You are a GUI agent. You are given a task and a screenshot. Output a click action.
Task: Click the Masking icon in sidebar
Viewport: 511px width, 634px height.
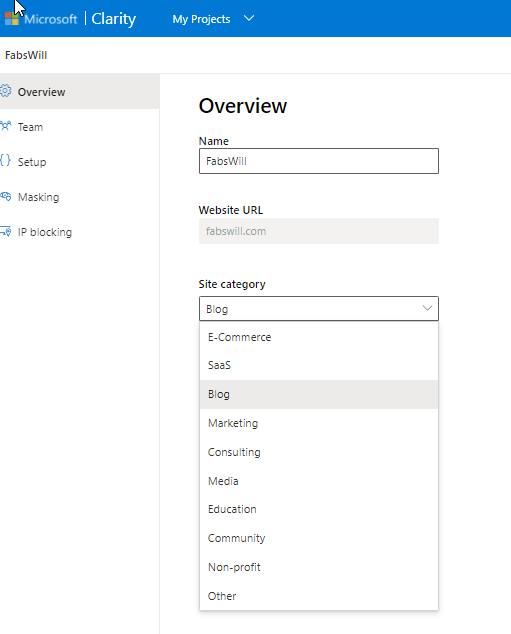6,197
